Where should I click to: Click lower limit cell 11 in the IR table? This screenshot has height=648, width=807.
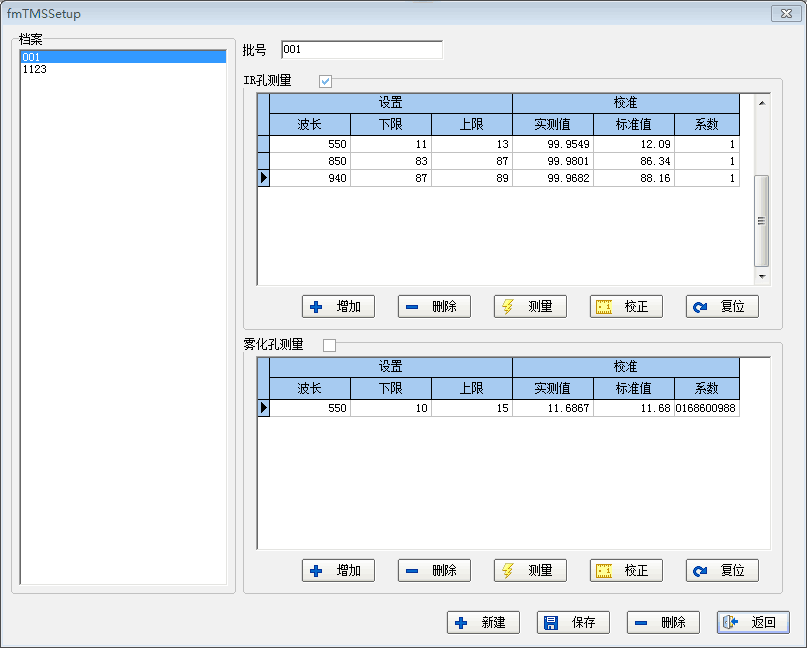391,144
